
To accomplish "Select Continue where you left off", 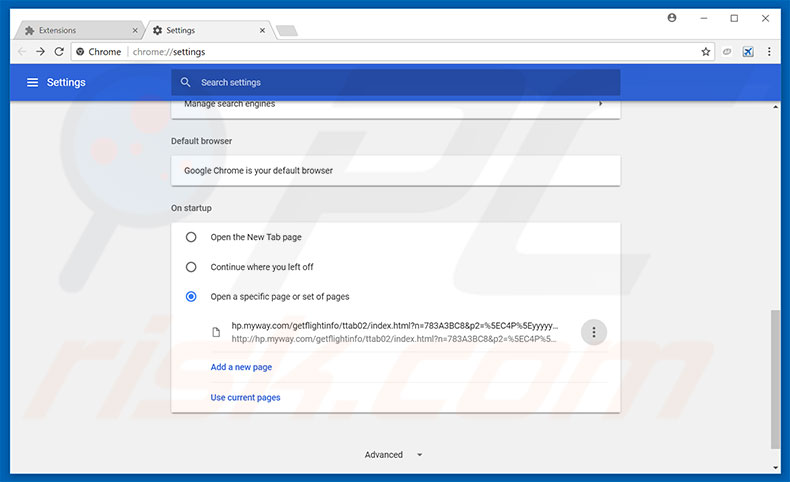I will point(191,266).
